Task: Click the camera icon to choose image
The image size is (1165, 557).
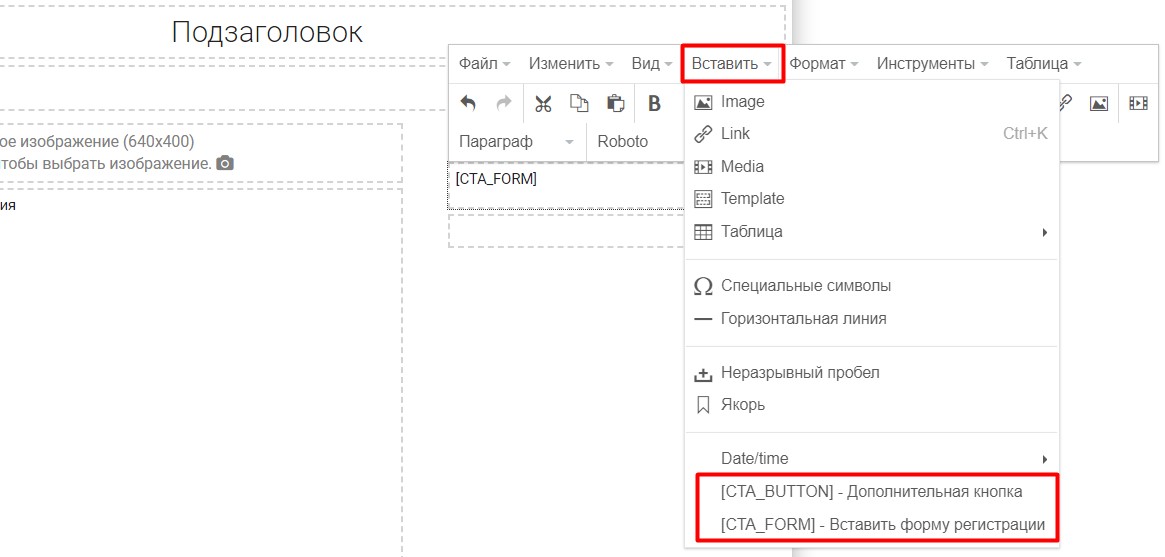Action: (226, 163)
